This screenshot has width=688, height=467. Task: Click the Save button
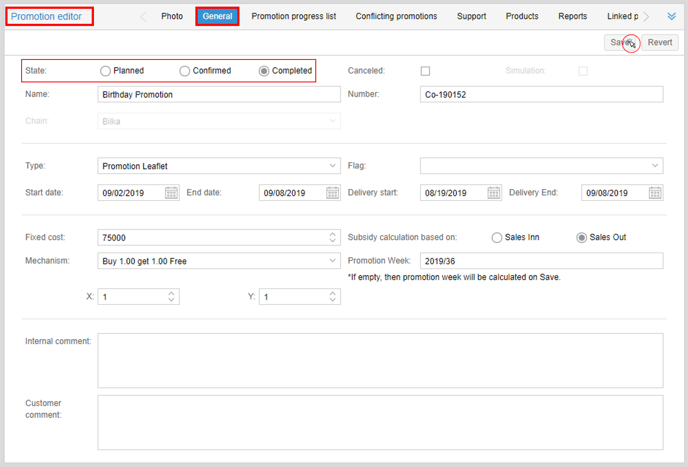tap(621, 43)
